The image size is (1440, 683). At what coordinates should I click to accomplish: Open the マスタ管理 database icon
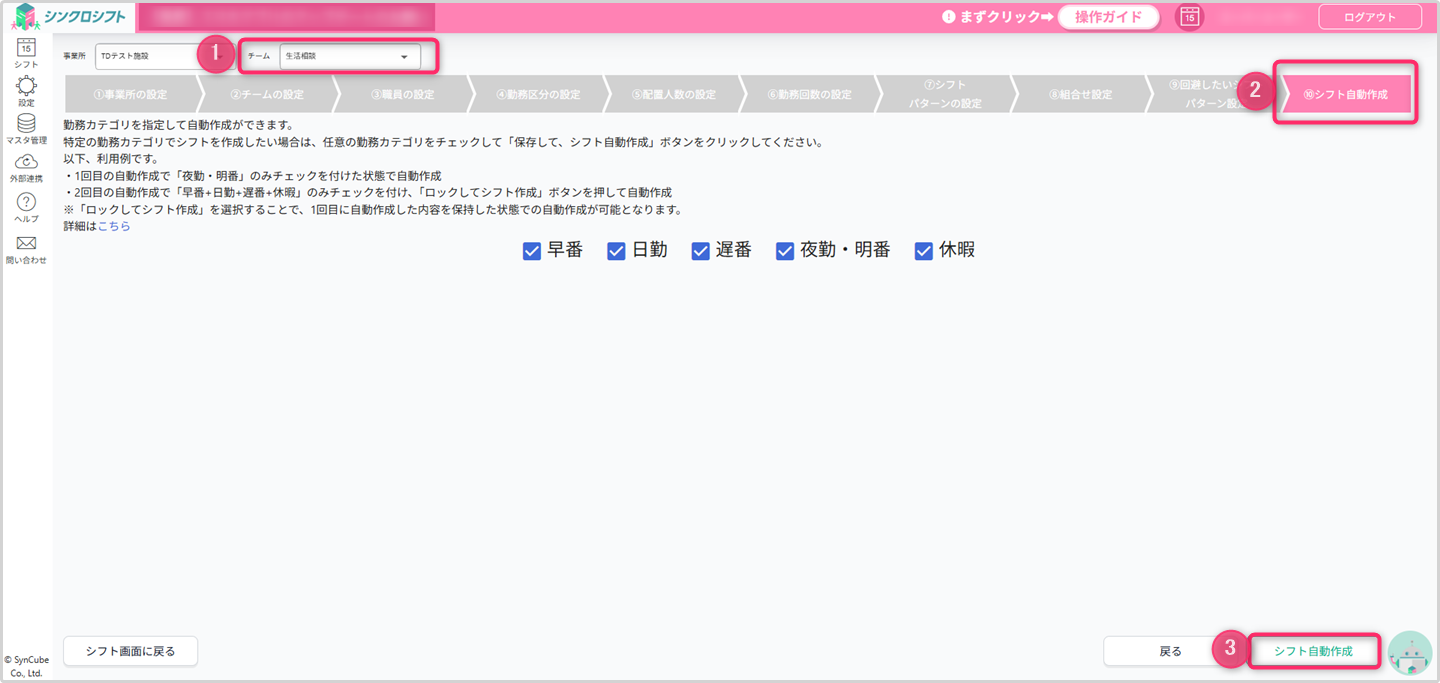click(27, 123)
